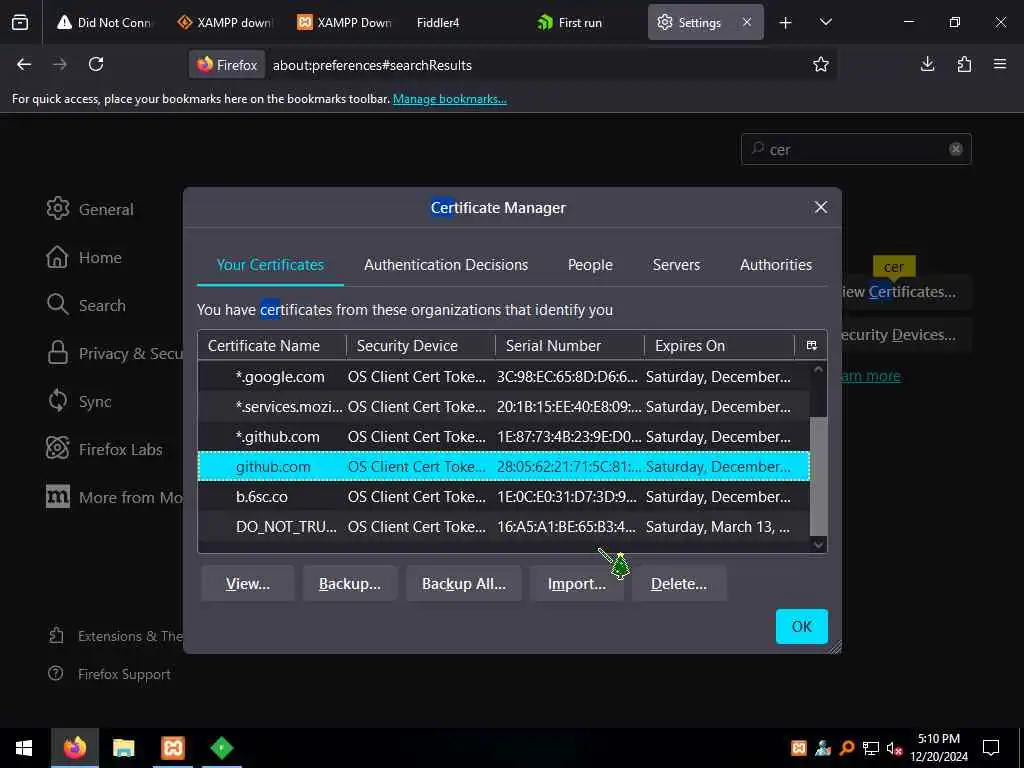This screenshot has width=1024, height=768.
Task: Confirm with the OK button
Action: pyautogui.click(x=801, y=626)
